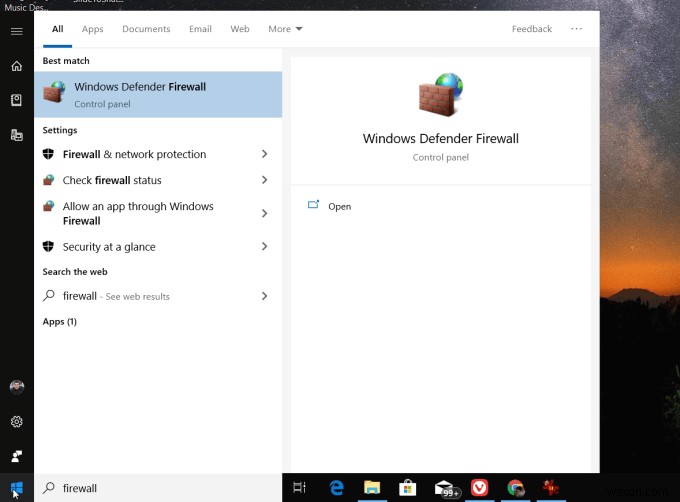The width and height of the screenshot is (680, 502).
Task: Launch Microsoft Edge from taskbar
Action: click(337, 488)
